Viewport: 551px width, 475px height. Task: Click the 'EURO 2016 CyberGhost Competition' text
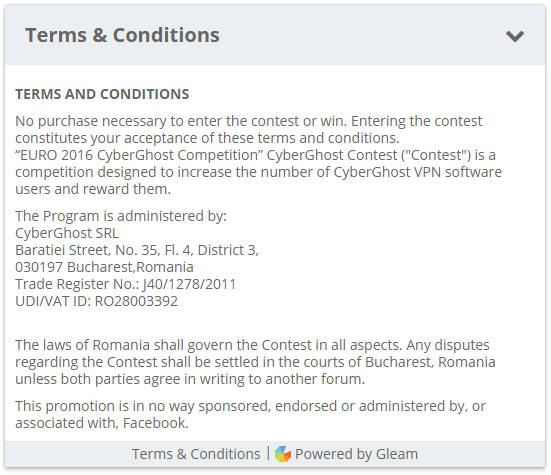point(140,155)
